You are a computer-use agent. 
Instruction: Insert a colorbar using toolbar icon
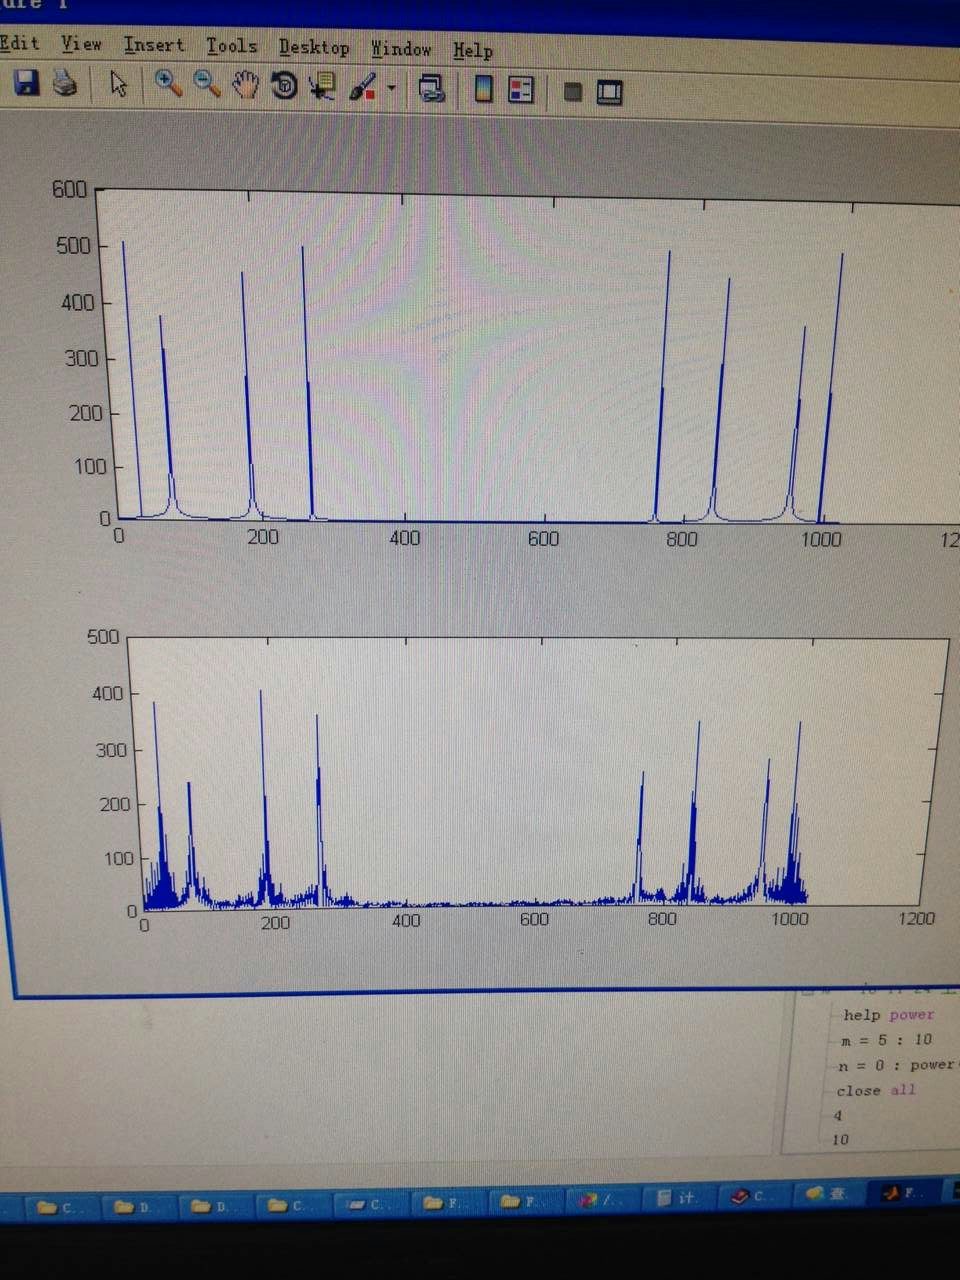tap(484, 90)
